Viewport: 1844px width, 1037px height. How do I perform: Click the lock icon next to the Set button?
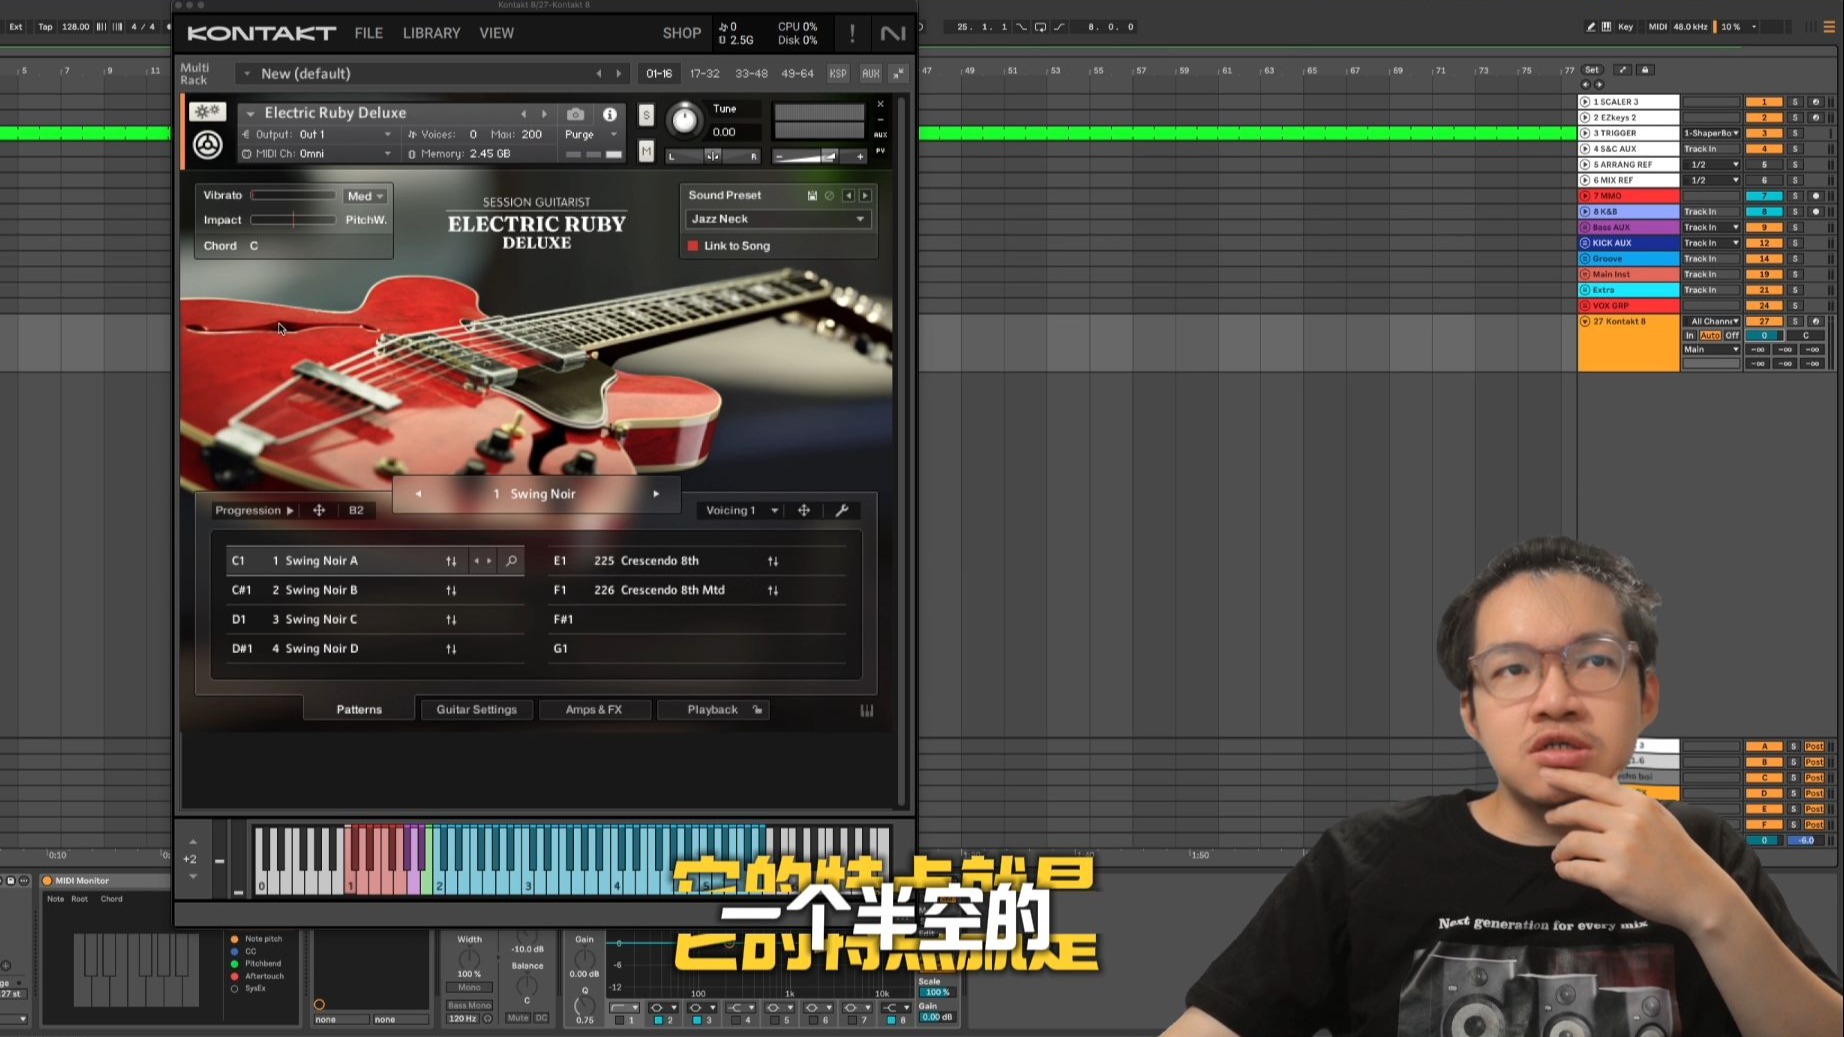coord(1645,70)
